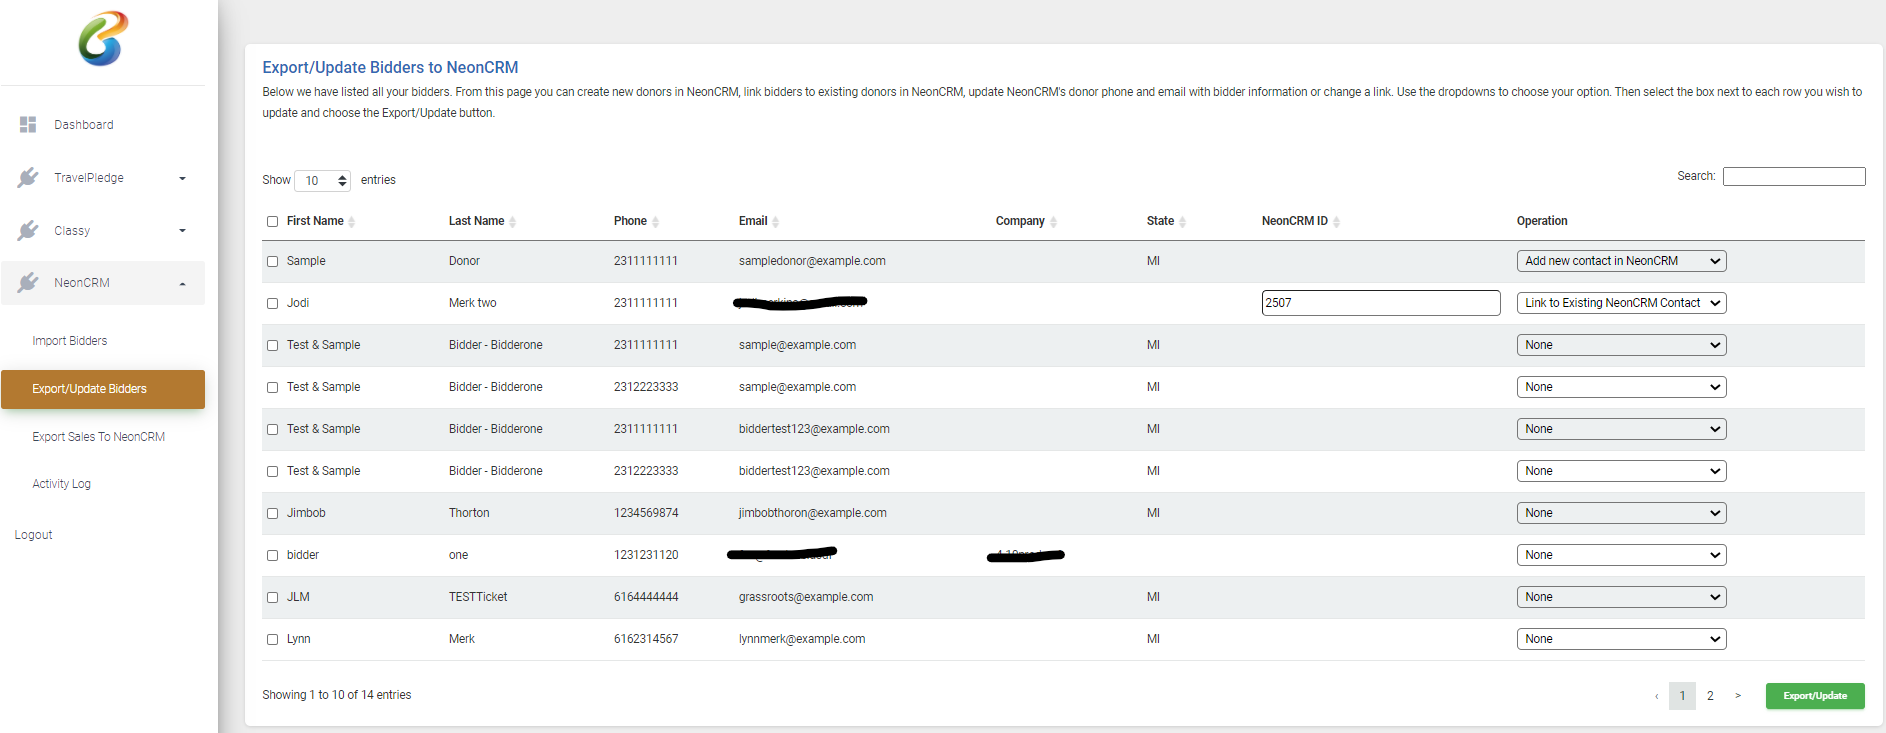Sort by NeonCRM ID column arrows
1886x733 pixels.
pyautogui.click(x=1336, y=222)
